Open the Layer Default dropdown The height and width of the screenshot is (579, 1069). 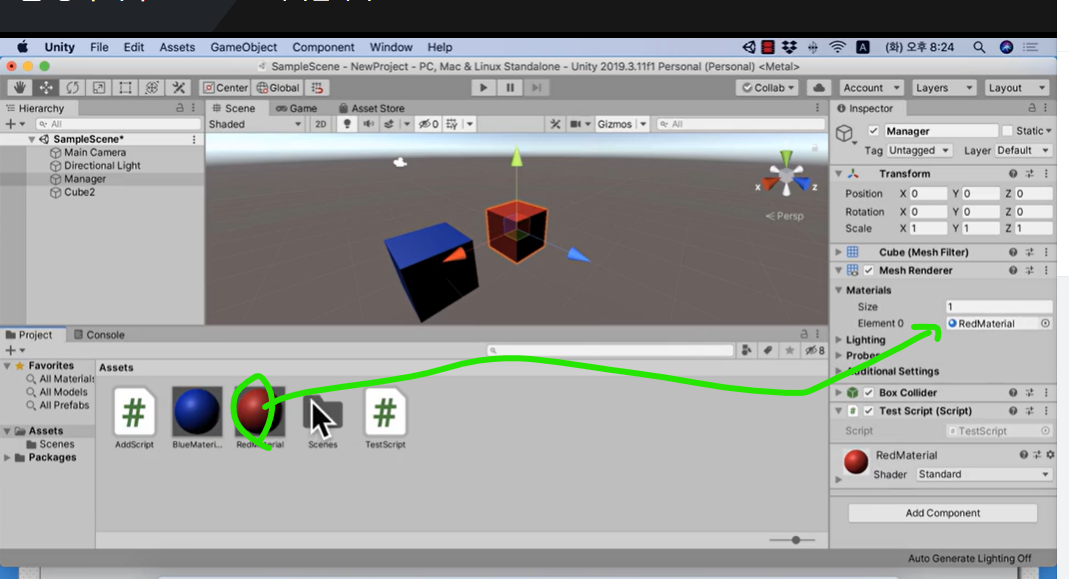click(1023, 150)
